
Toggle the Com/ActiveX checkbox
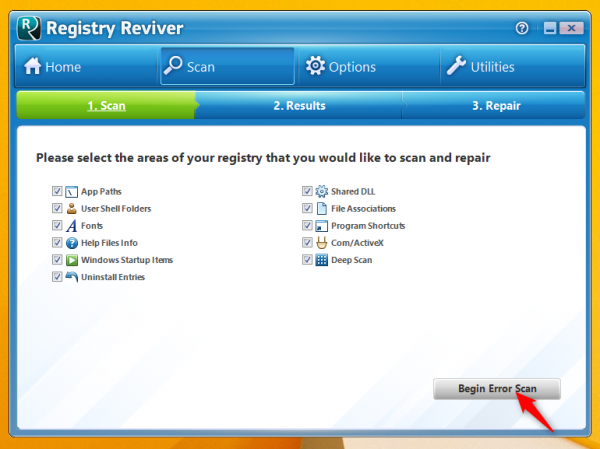coord(307,242)
